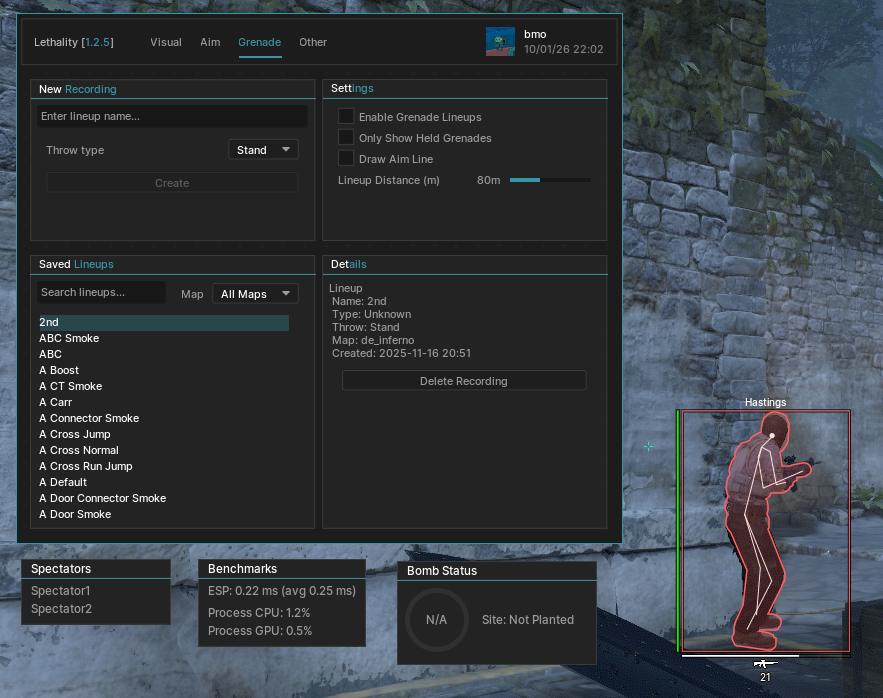Open the Throw type Stand dropdown
The image size is (883, 698).
coord(263,150)
